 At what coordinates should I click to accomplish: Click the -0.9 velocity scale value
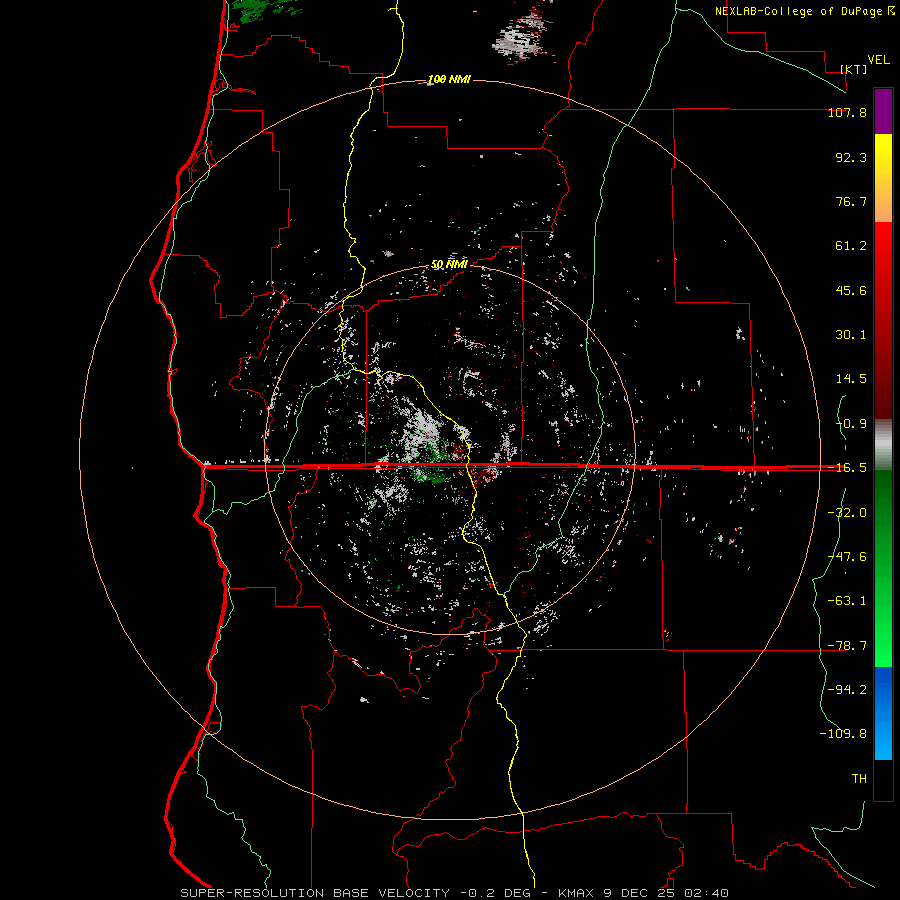pos(851,424)
